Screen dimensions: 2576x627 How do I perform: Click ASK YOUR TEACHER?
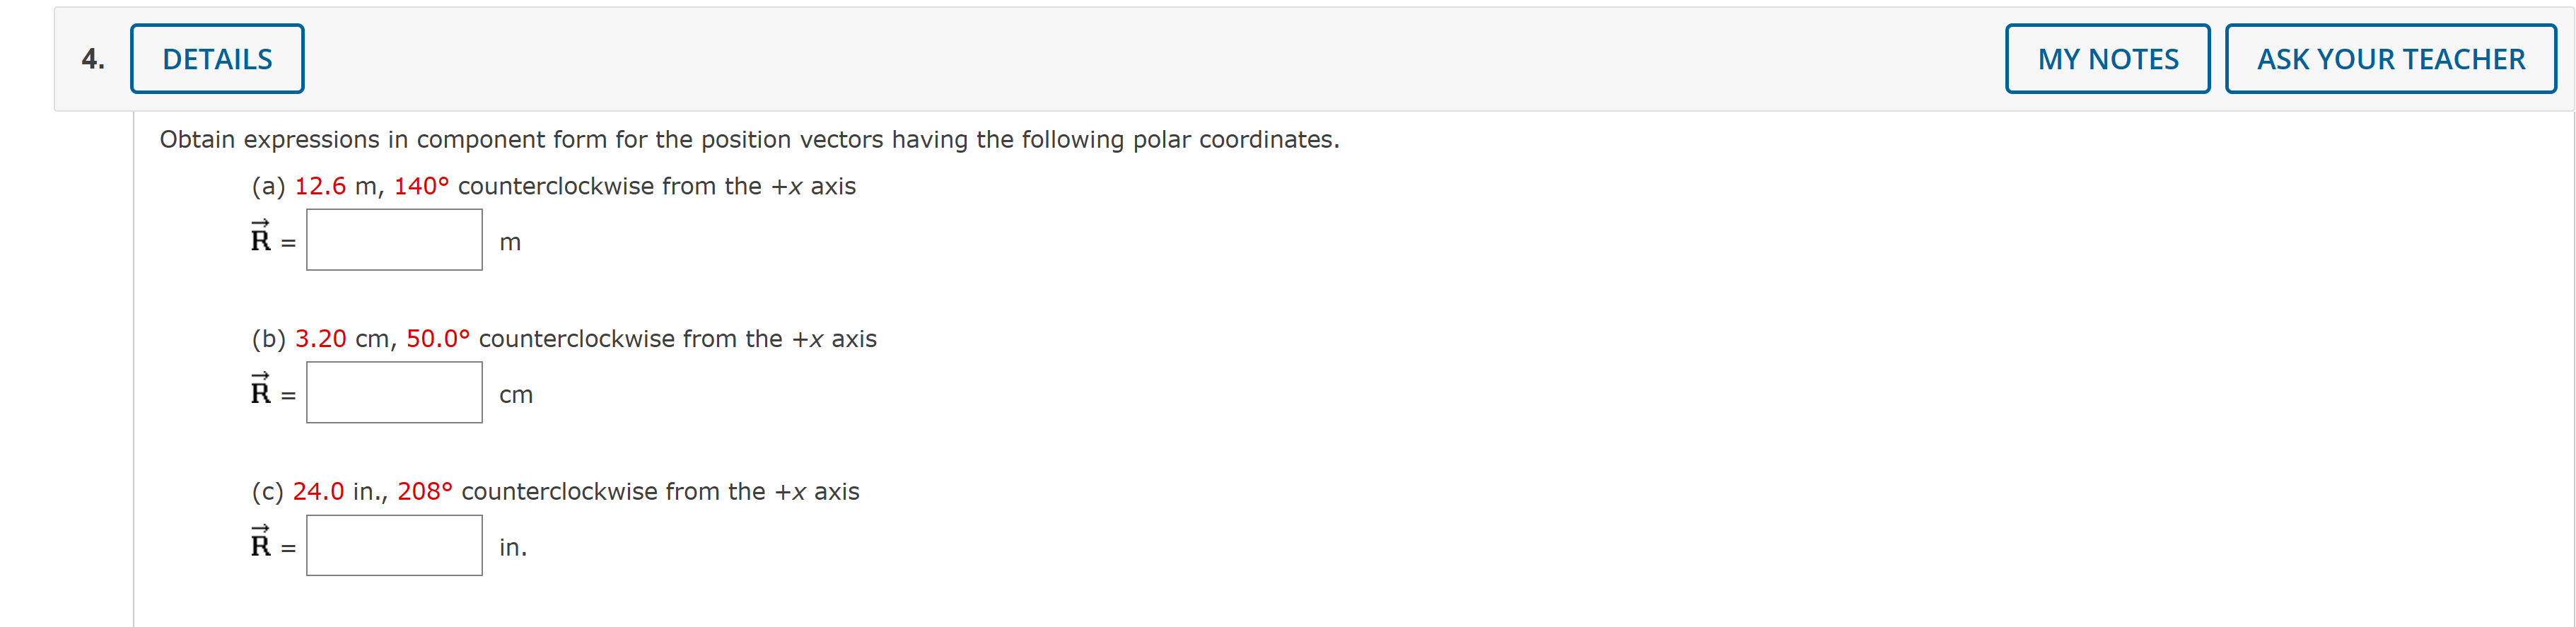coord(2391,58)
